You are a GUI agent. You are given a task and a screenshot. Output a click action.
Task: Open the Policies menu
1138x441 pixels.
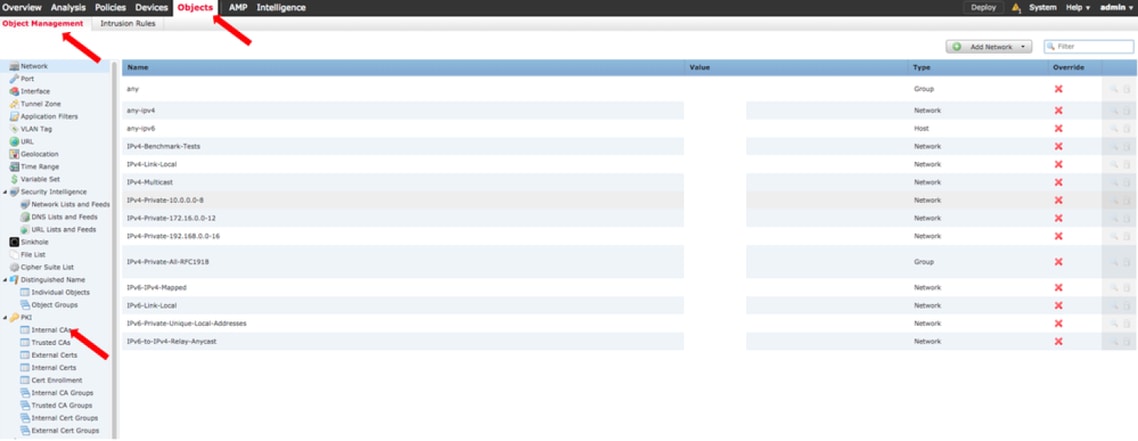[x=110, y=7]
